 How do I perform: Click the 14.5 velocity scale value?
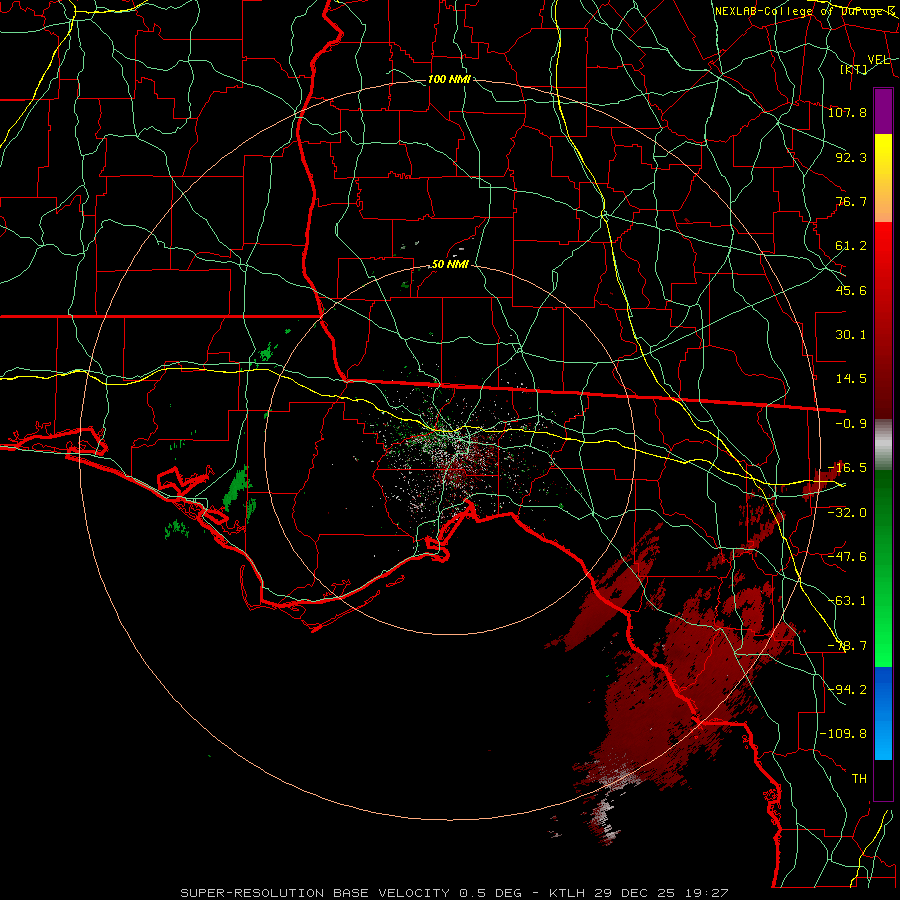click(x=851, y=379)
